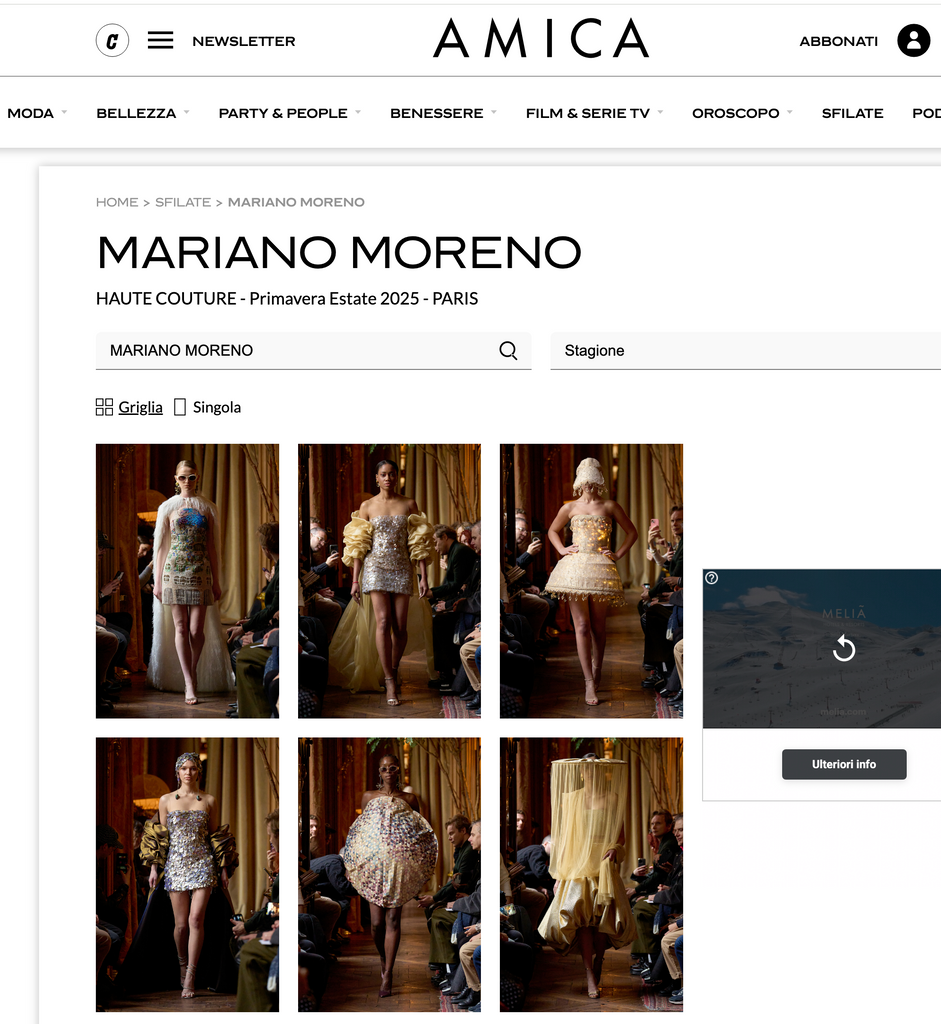Click the Singola single view icon
This screenshot has height=1024, width=941.
[180, 408]
